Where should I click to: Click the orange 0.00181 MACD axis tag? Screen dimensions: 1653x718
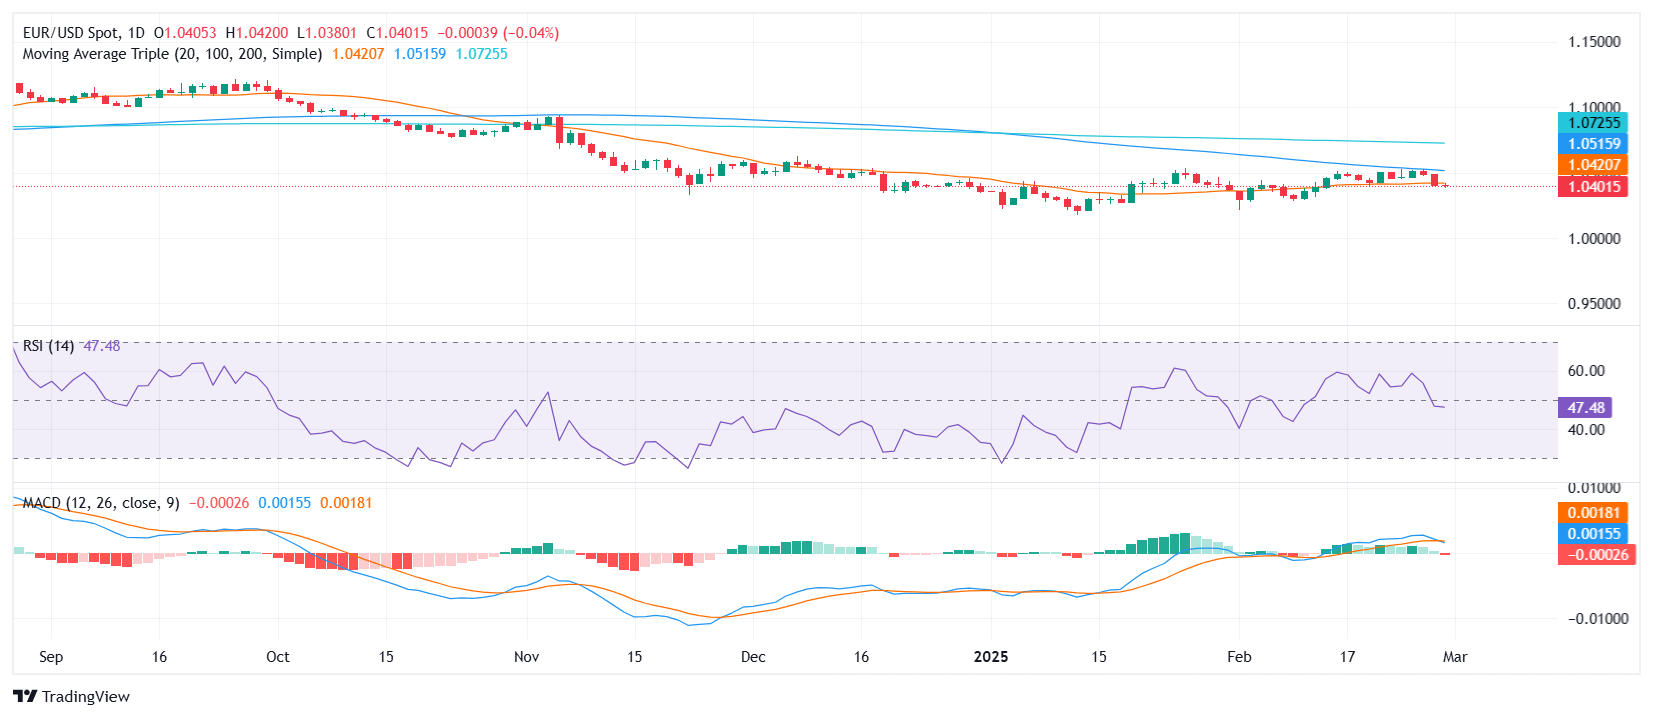click(1593, 513)
